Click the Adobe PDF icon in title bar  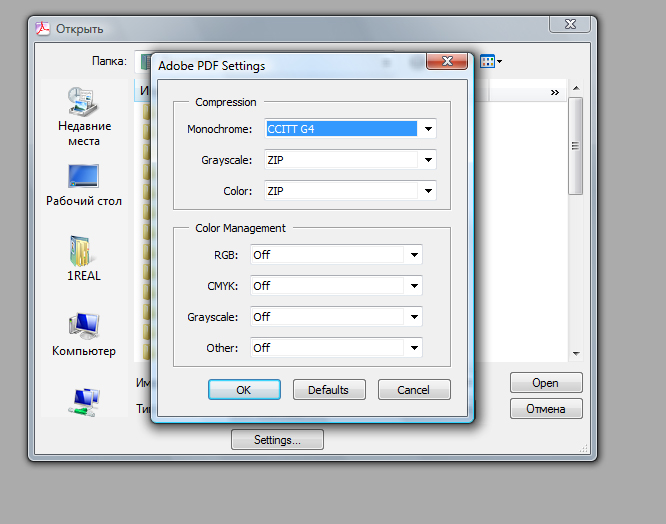click(x=42, y=28)
